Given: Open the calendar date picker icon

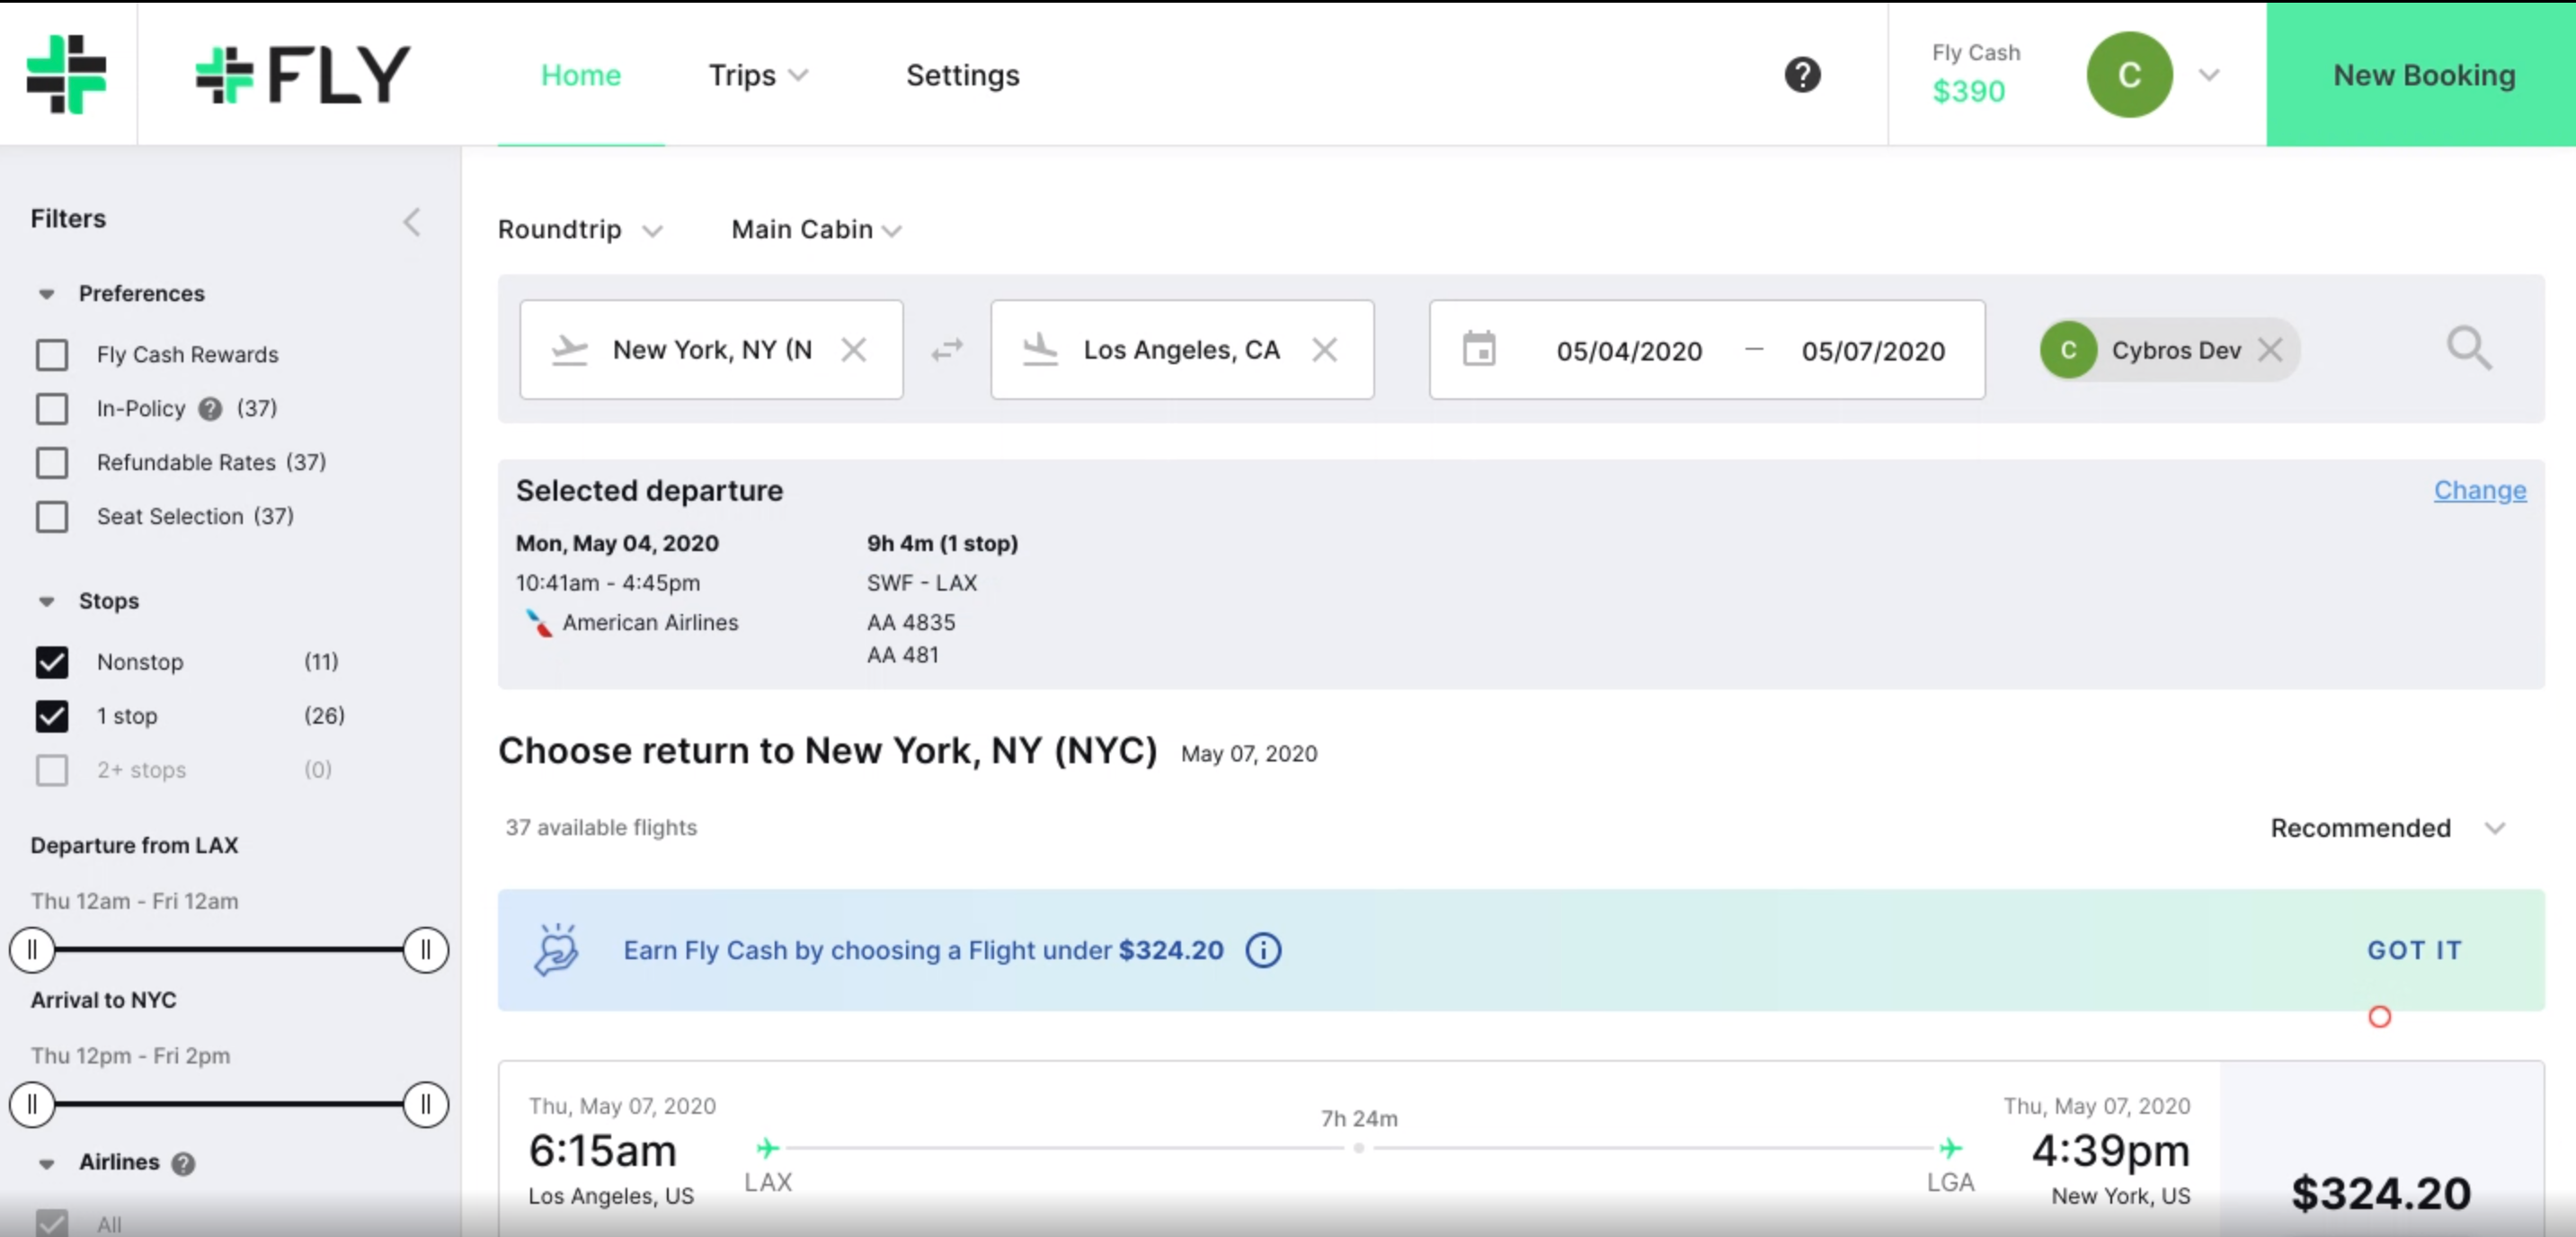Looking at the screenshot, I should pos(1479,349).
